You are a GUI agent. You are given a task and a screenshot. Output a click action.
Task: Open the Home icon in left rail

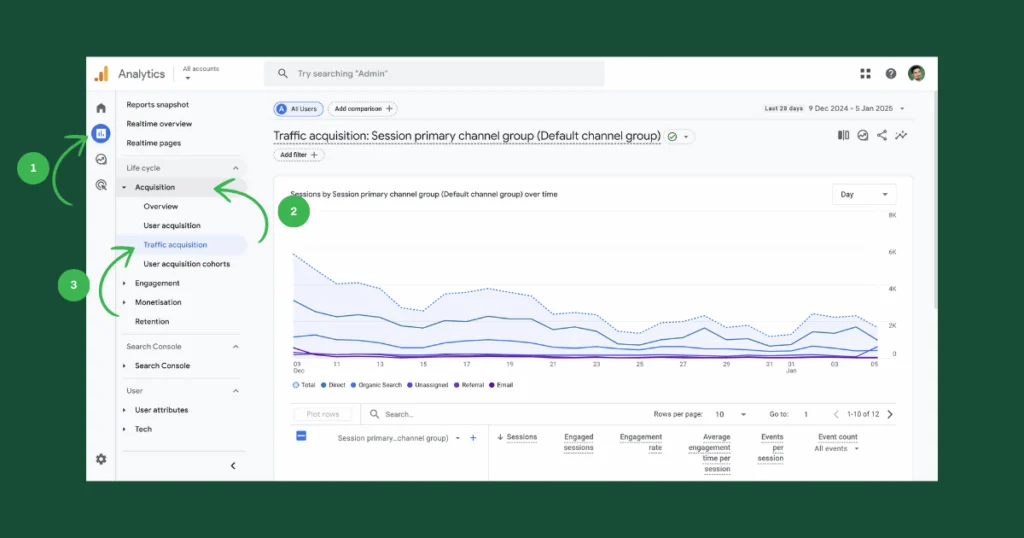coord(101,108)
